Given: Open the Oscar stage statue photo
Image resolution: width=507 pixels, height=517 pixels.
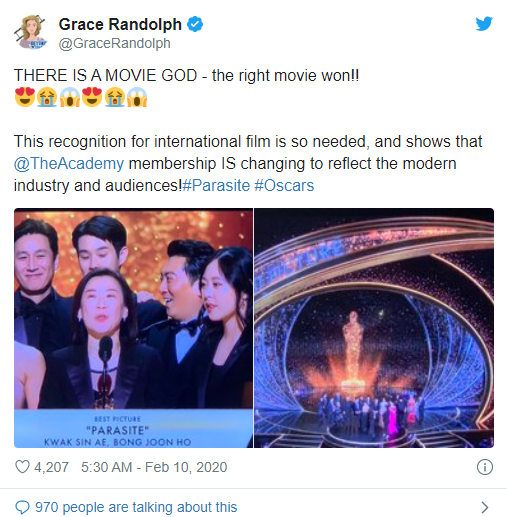Looking at the screenshot, I should (374, 328).
